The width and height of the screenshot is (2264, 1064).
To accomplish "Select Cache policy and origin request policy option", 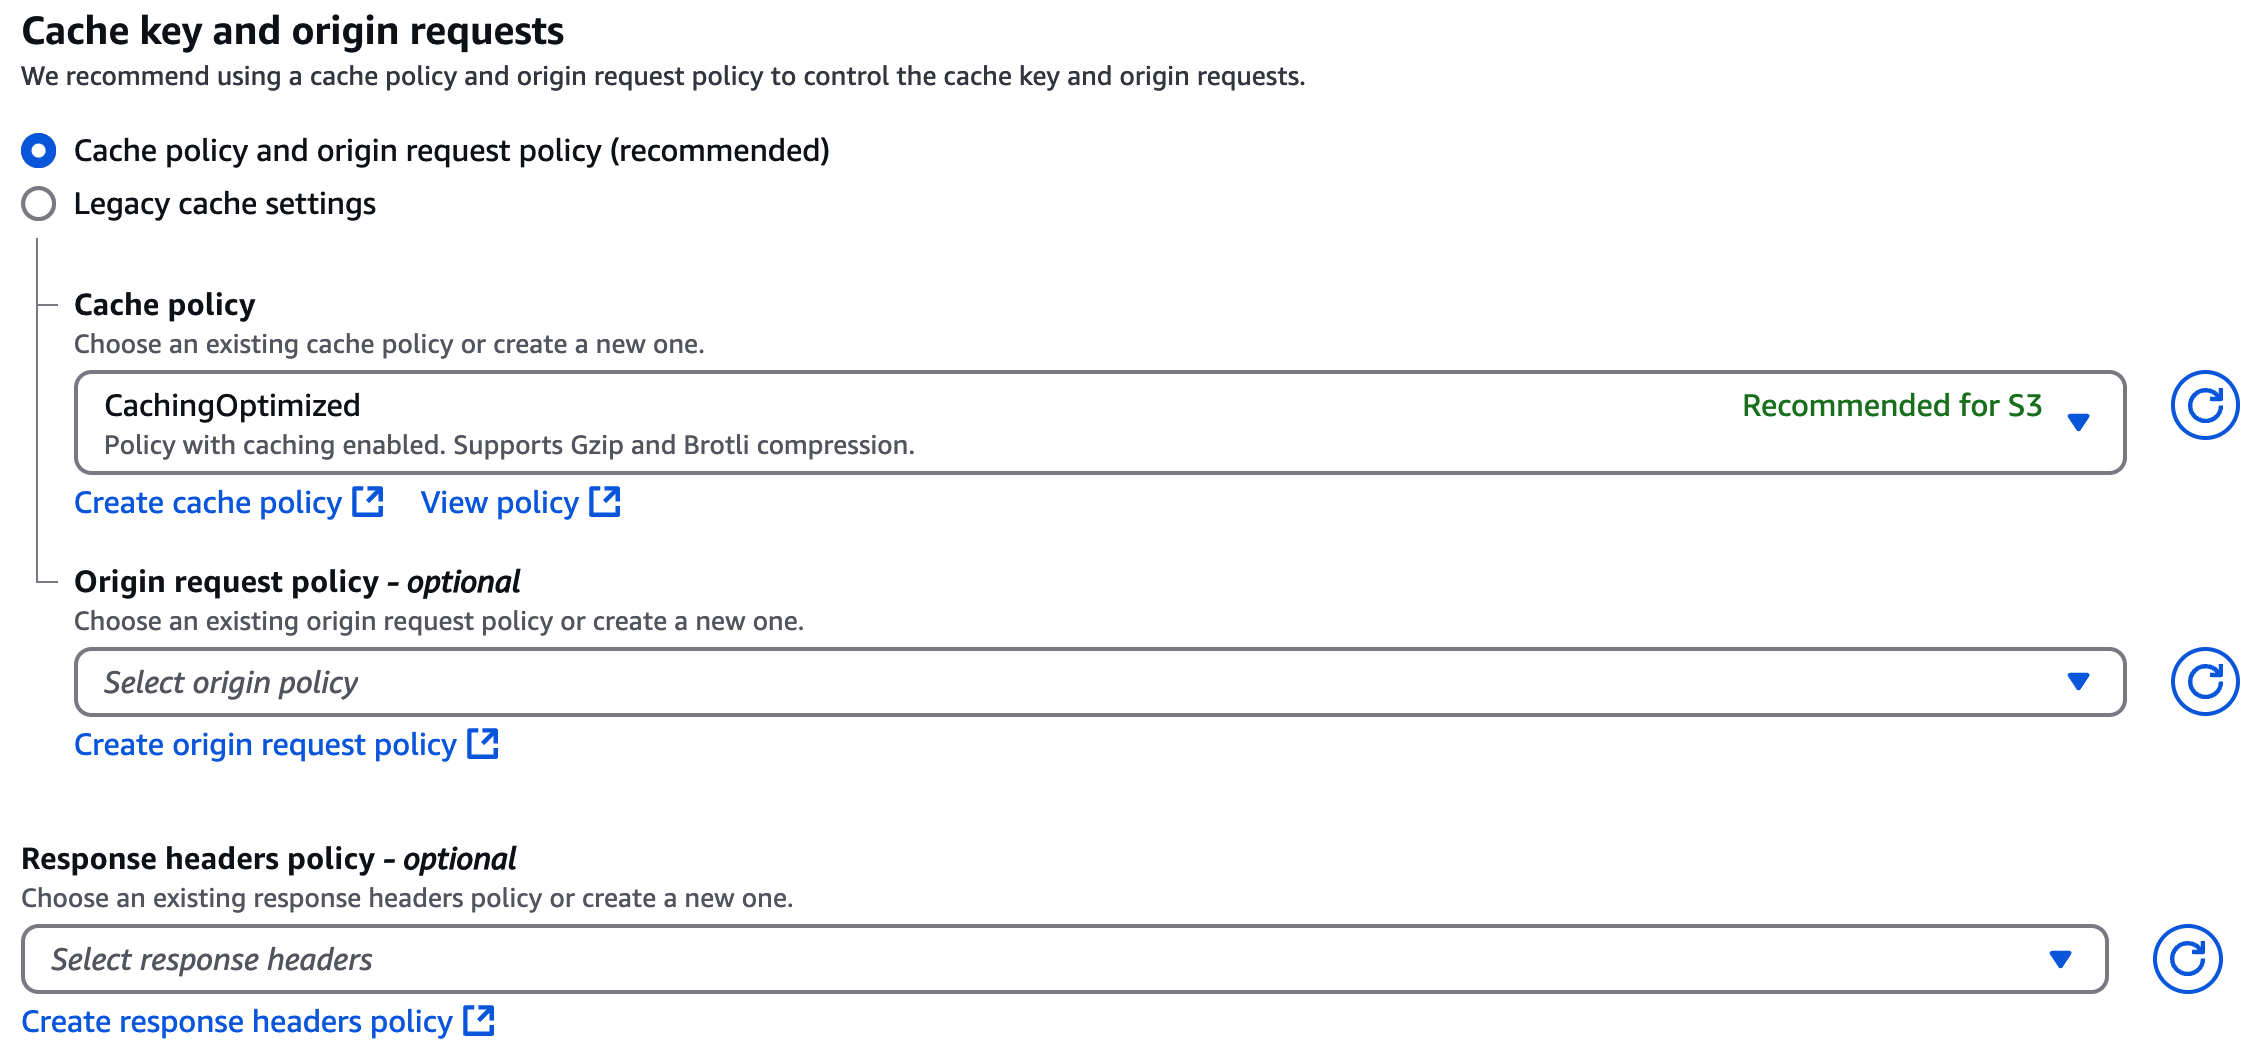I will click(38, 151).
